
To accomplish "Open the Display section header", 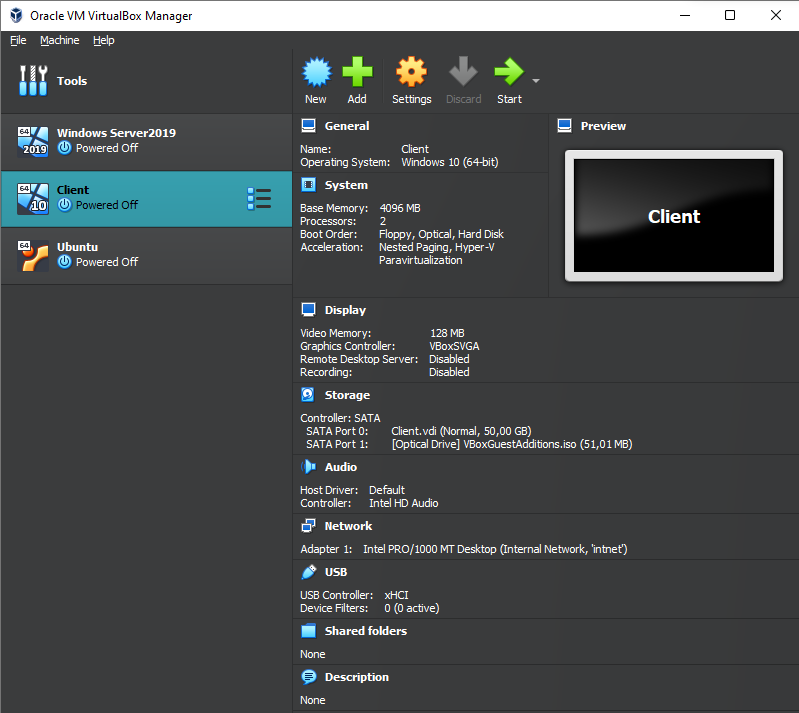I will 345,310.
